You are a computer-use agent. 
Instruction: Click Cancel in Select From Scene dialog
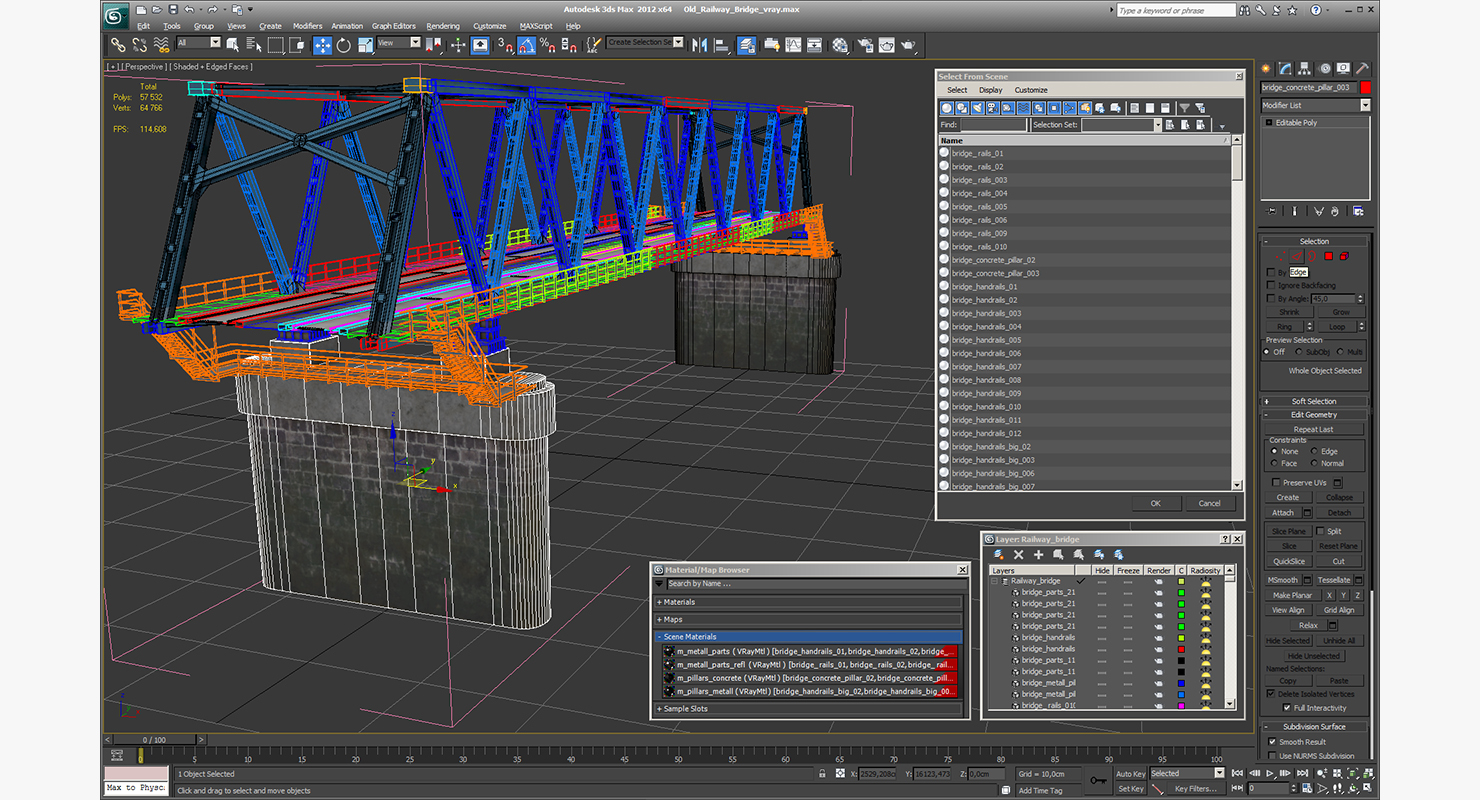click(x=1210, y=503)
